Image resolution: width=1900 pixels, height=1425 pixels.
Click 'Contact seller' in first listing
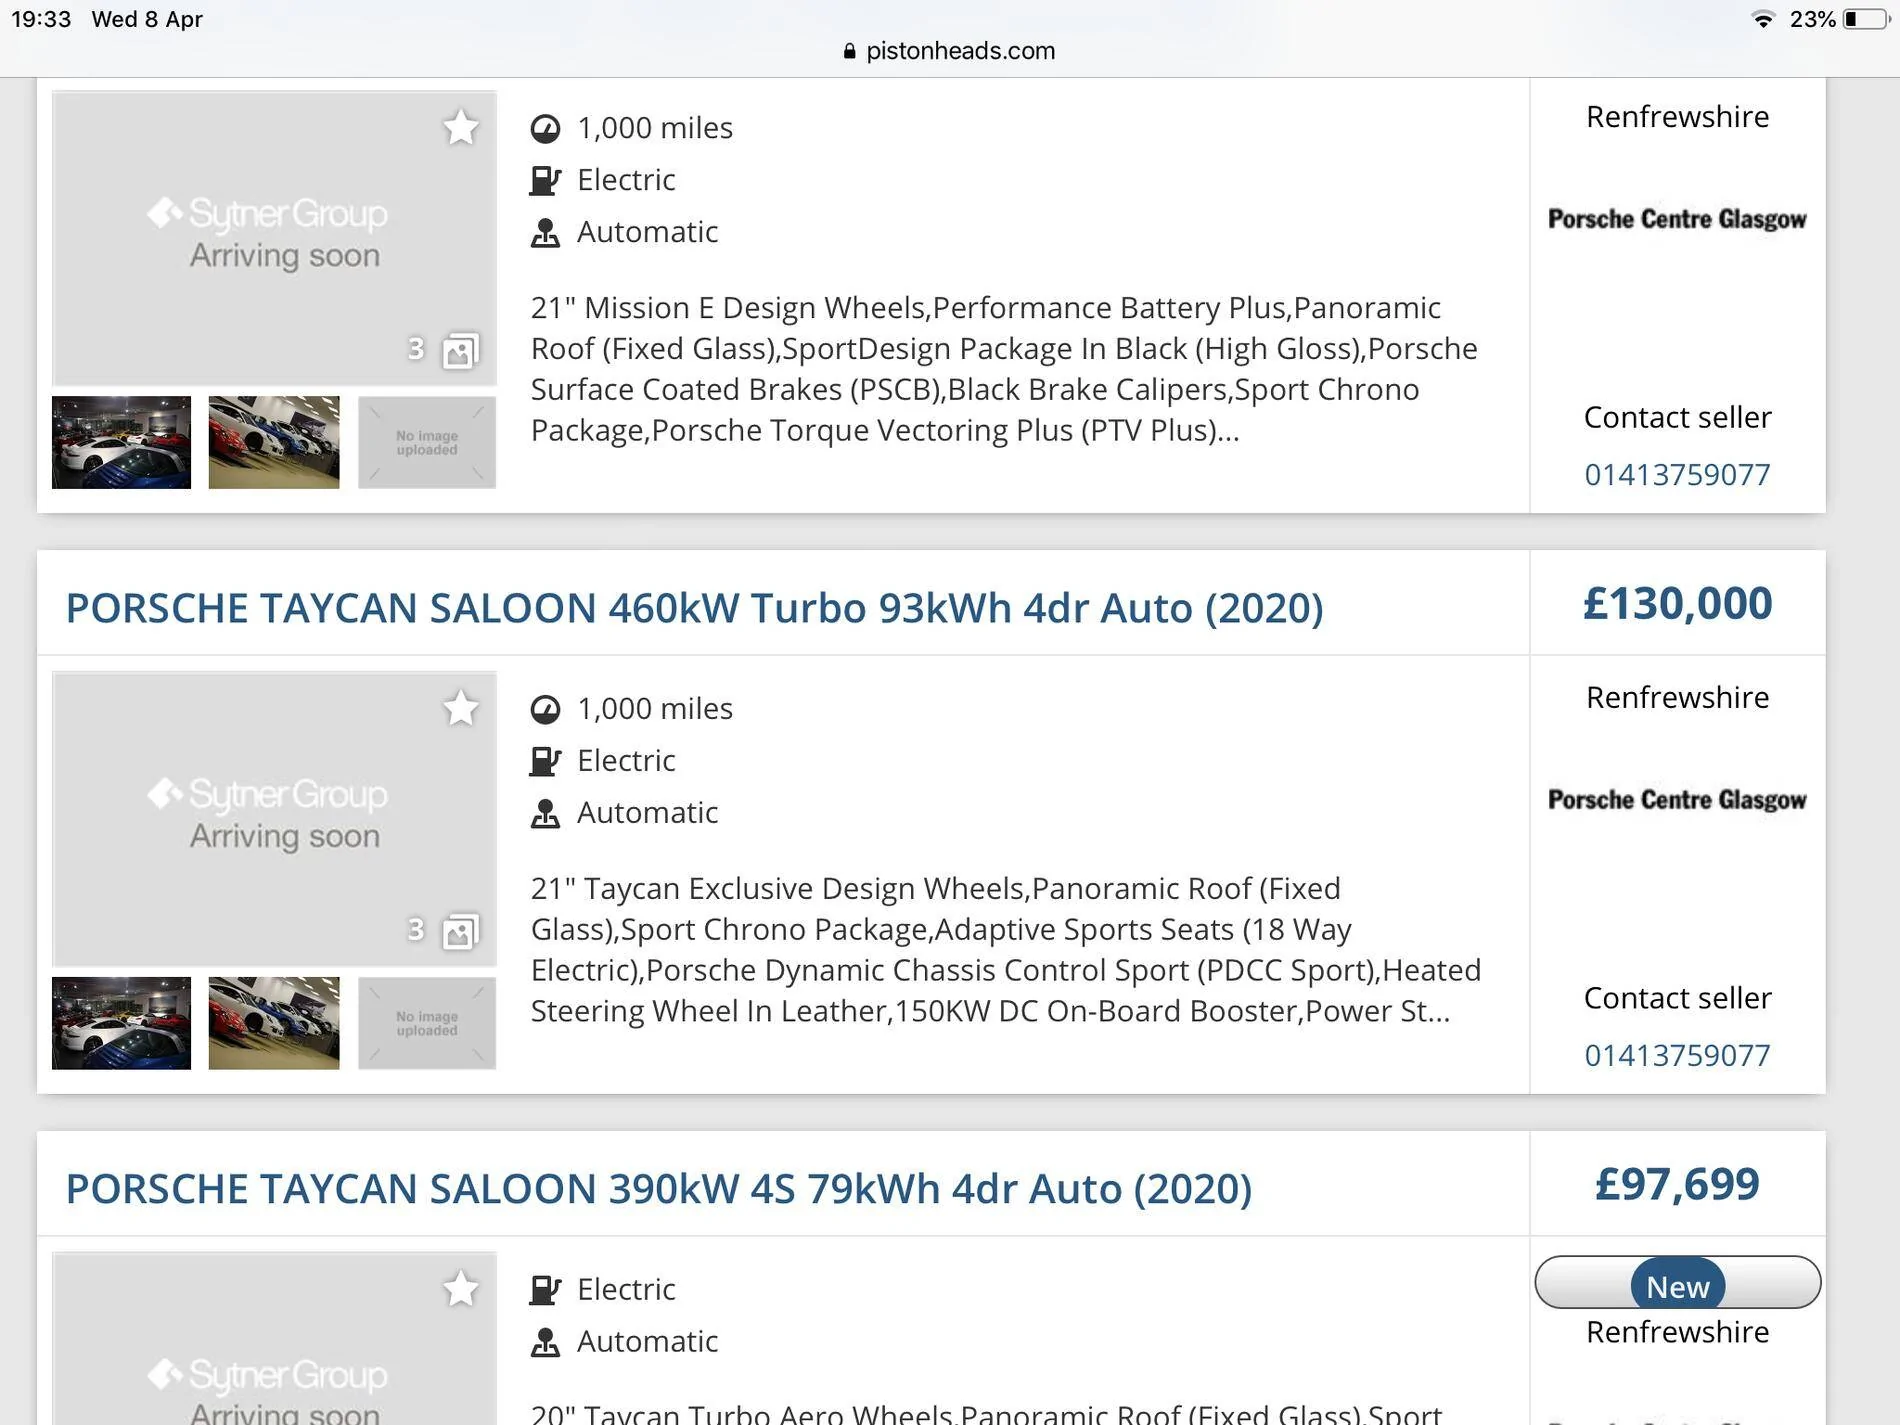[x=1677, y=417]
